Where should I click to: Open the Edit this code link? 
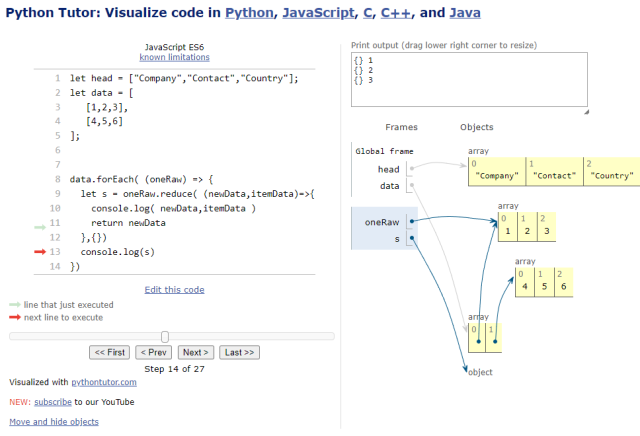click(x=174, y=290)
